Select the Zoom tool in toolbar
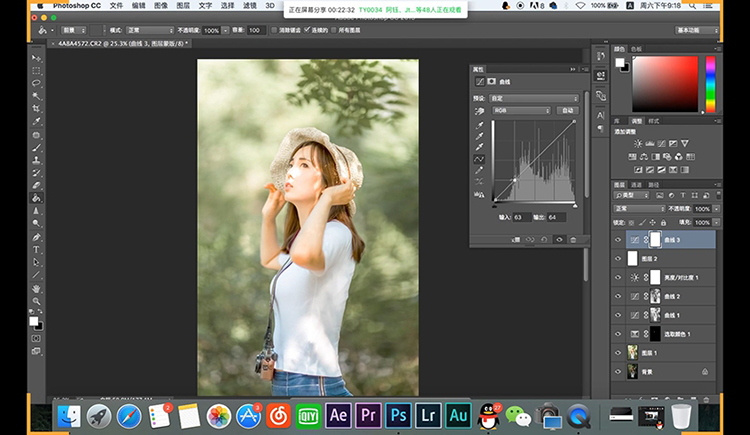 [36, 301]
